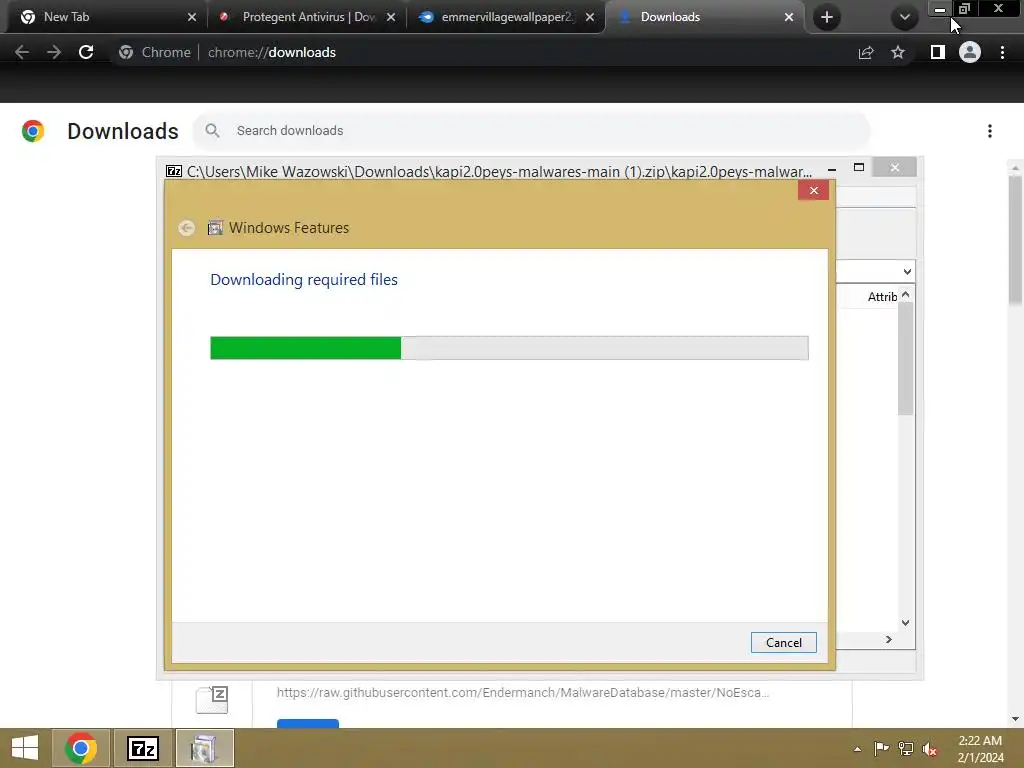The width and height of the screenshot is (1024, 768).
Task: Close the 7-Zip archive window
Action: (895, 168)
